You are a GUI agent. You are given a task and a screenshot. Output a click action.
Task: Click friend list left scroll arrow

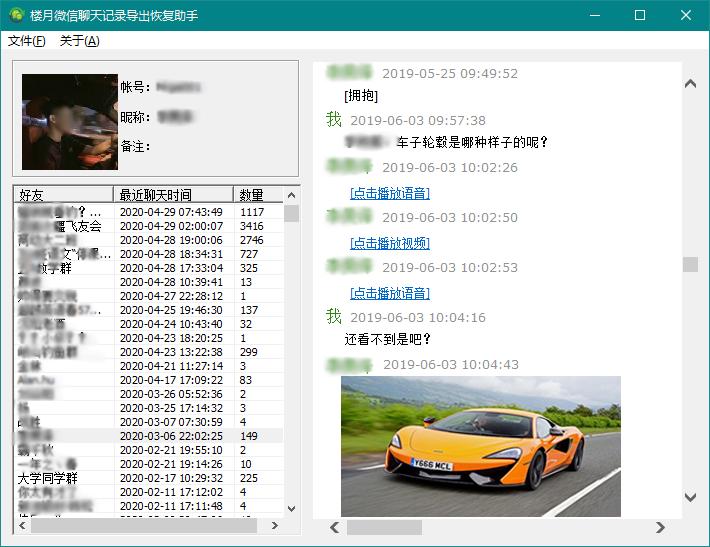pyautogui.click(x=22, y=525)
